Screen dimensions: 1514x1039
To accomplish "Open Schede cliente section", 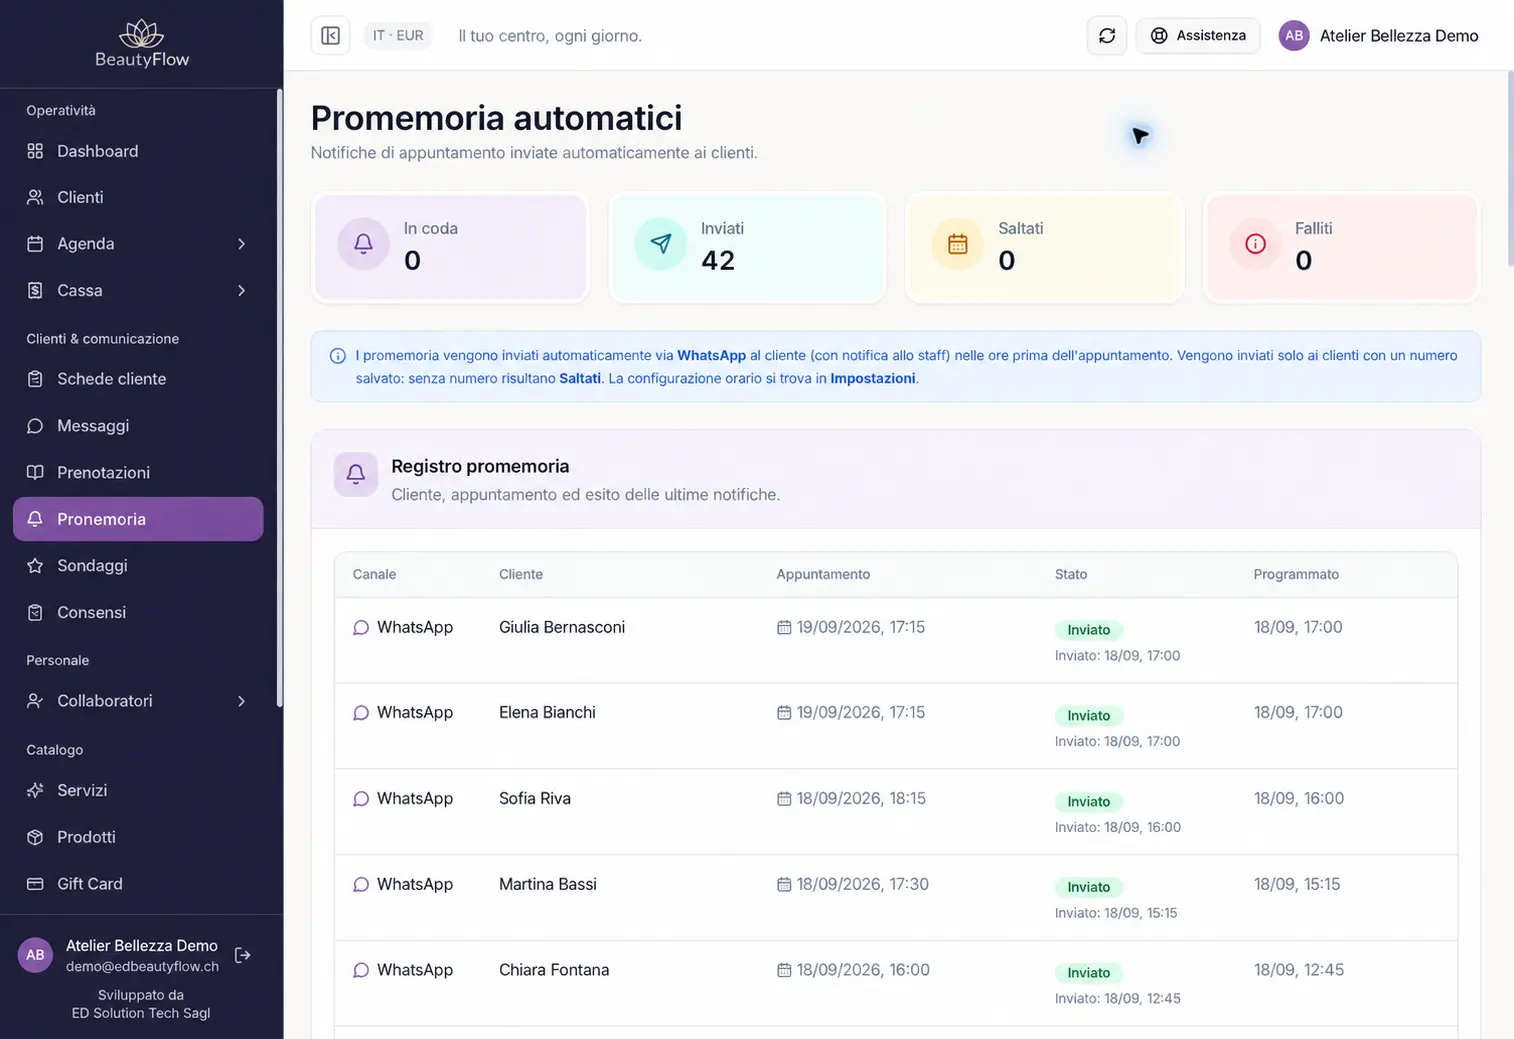I will 138,379.
